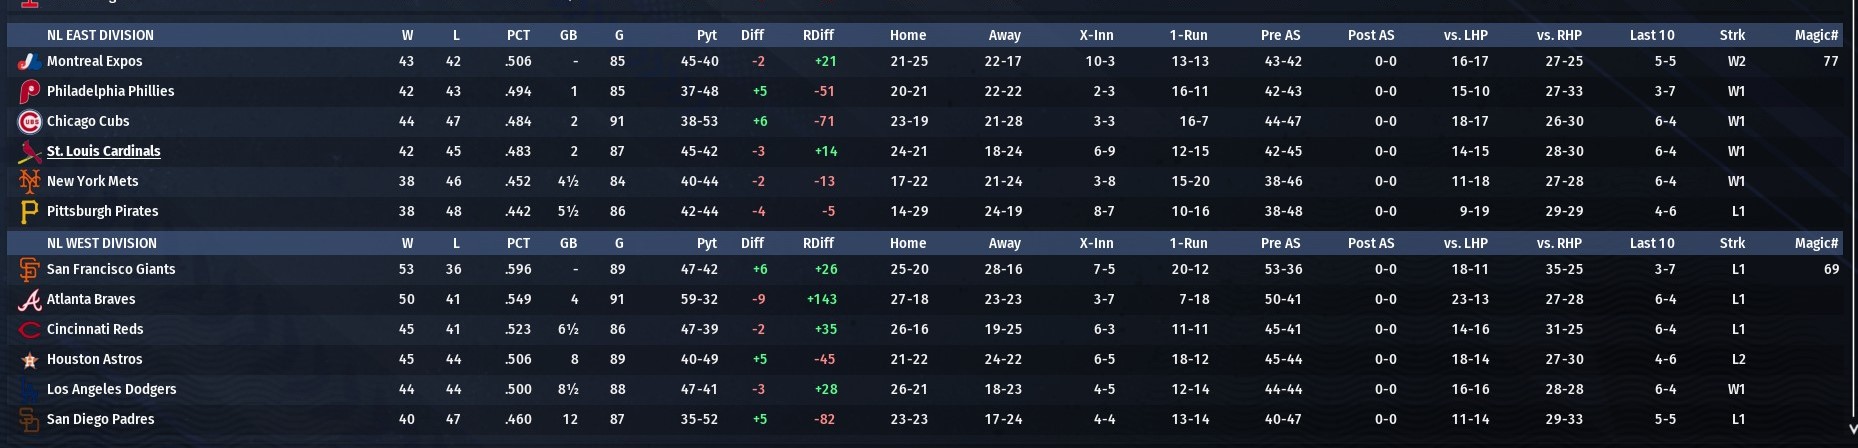Click the Montreal Expos team logo
Viewport: 1858px width, 448px height.
(x=28, y=62)
